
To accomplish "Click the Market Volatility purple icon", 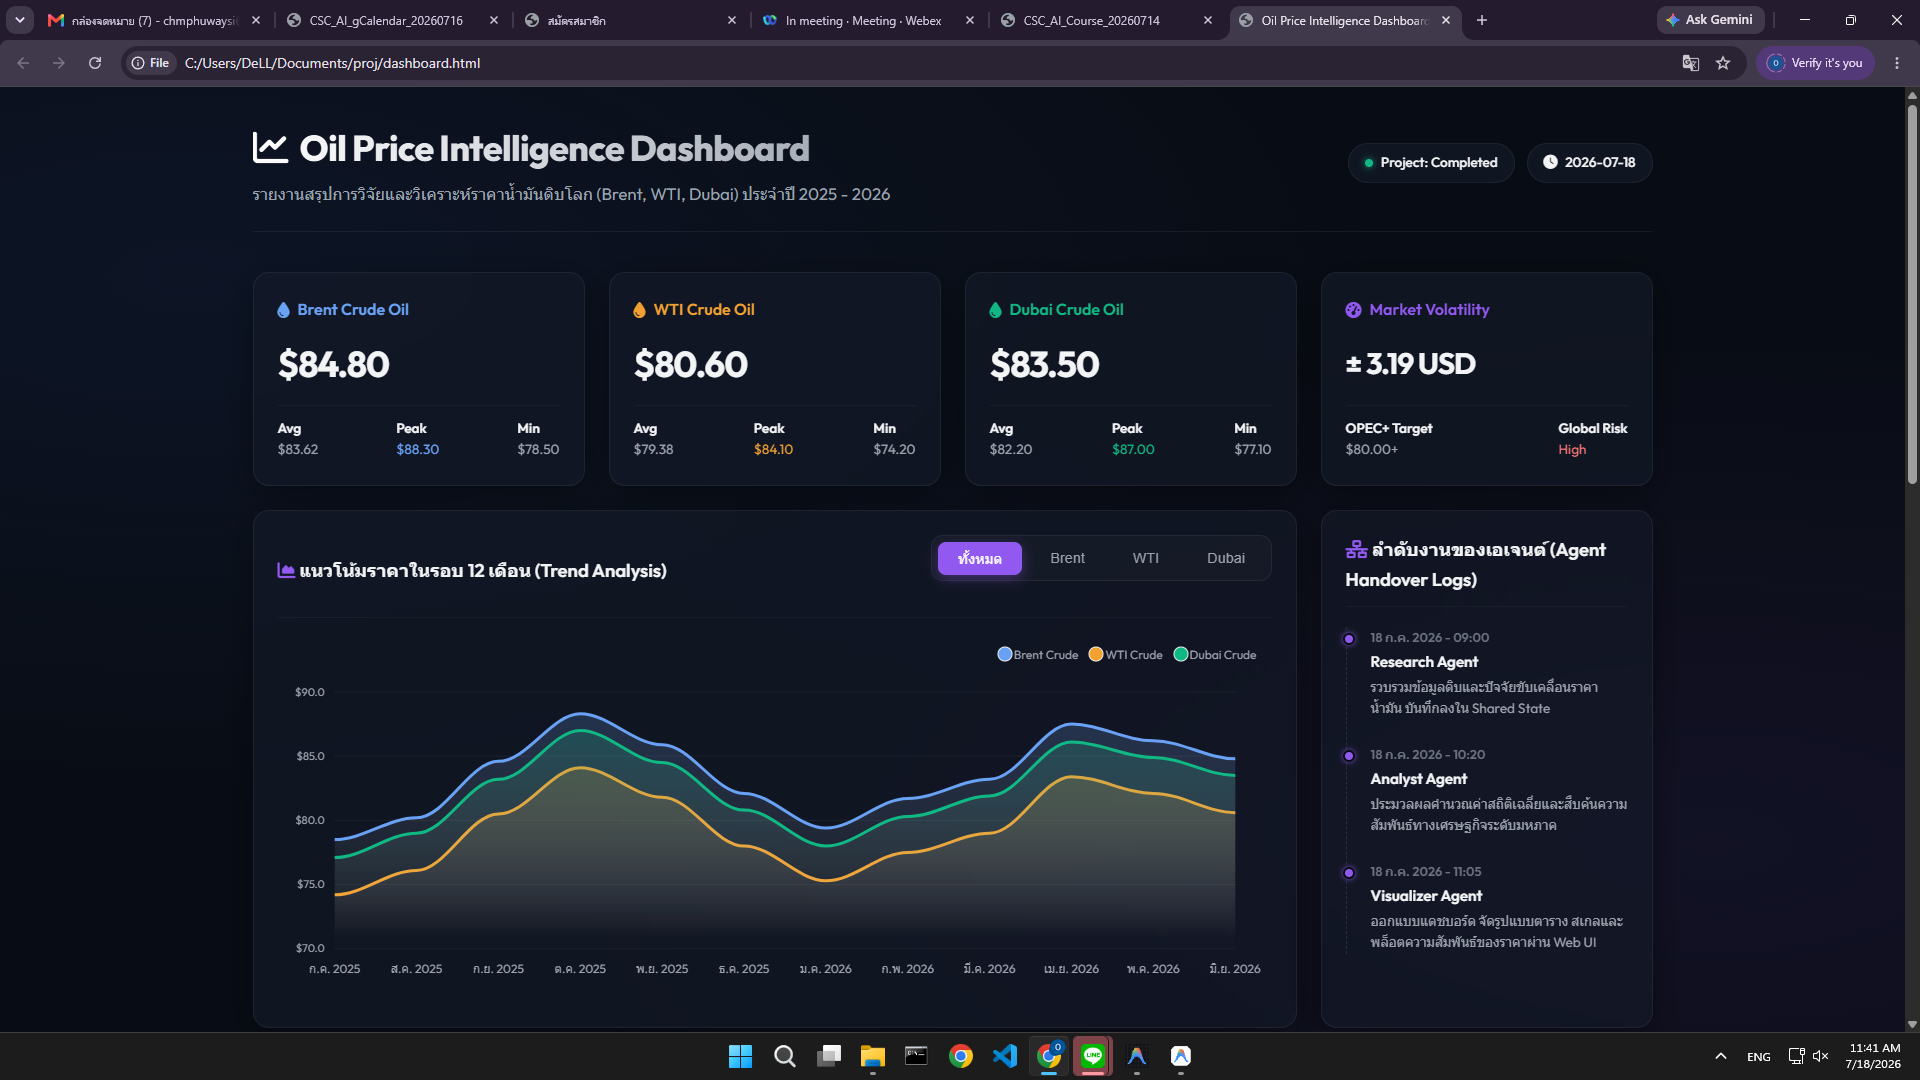I will coord(1353,310).
